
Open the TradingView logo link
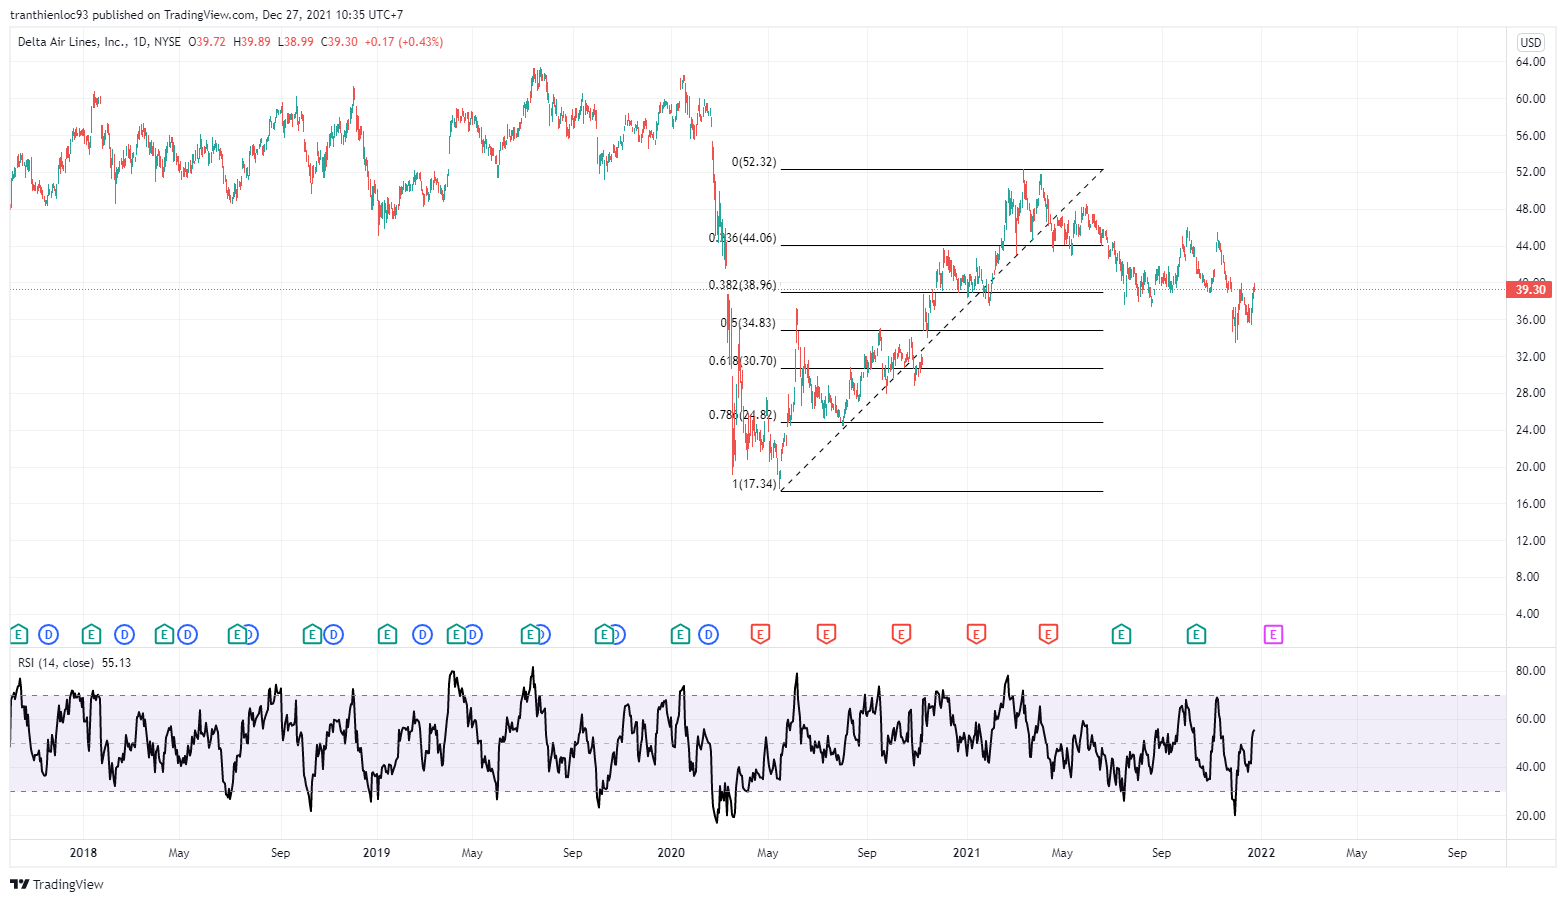tap(57, 884)
